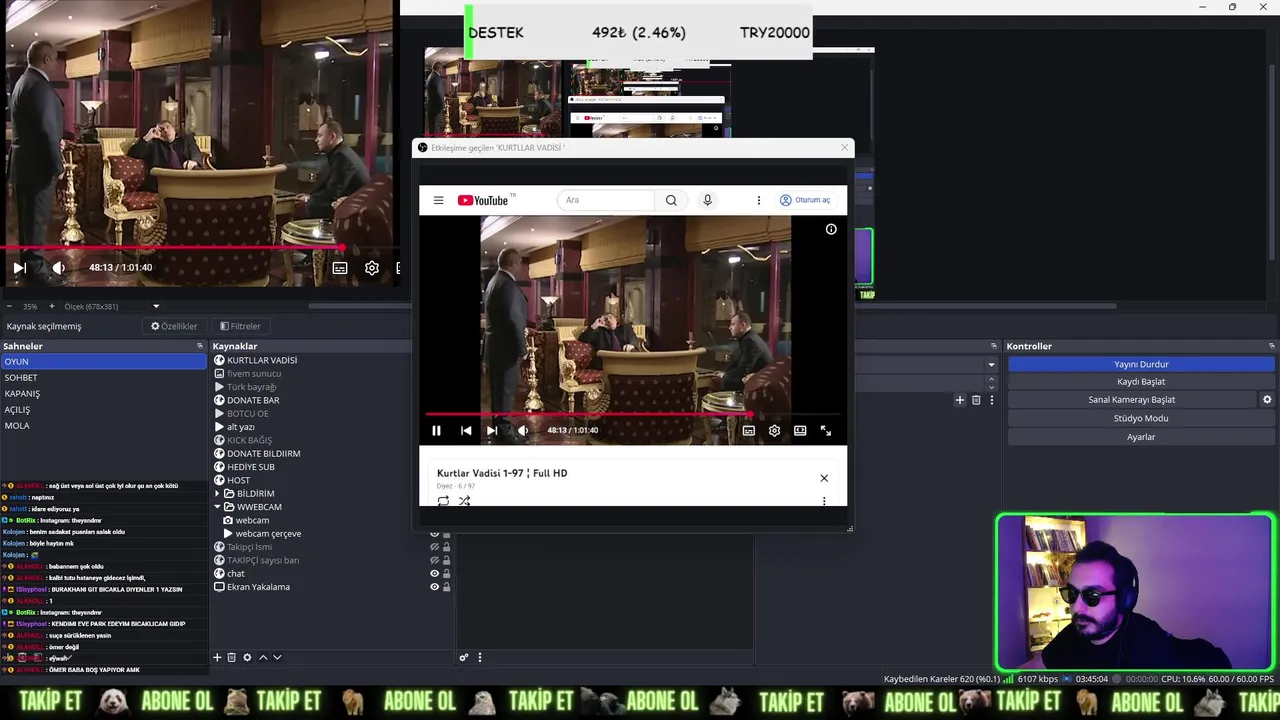Activate YouTube voice search microphone
Image resolution: width=1280 pixels, height=720 pixels.
coord(707,200)
